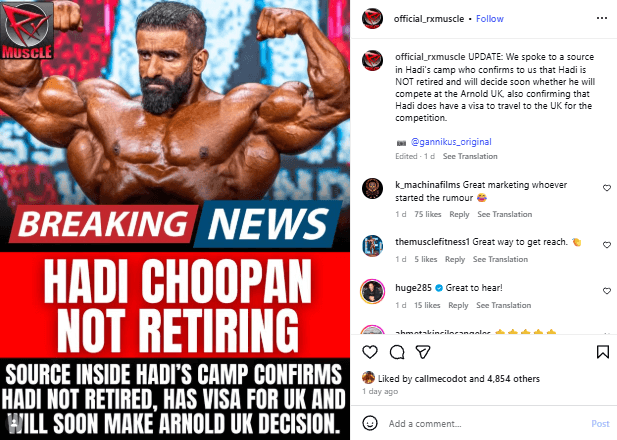Like huge285 comment heart

[607, 291]
